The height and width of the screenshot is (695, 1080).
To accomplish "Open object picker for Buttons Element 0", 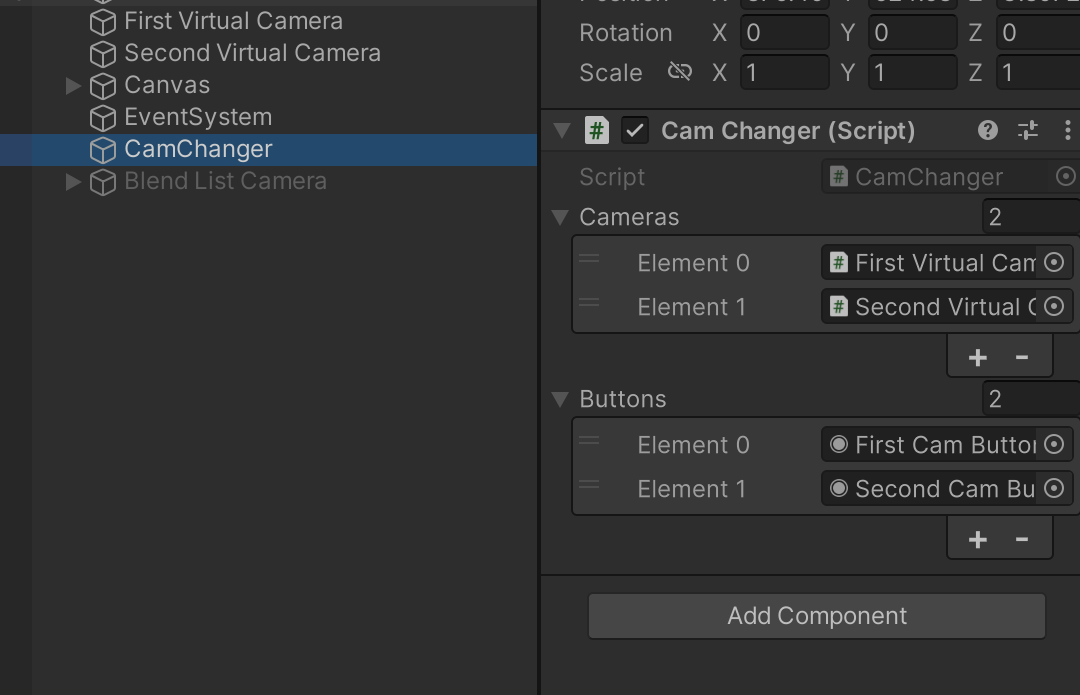I will (x=1054, y=444).
